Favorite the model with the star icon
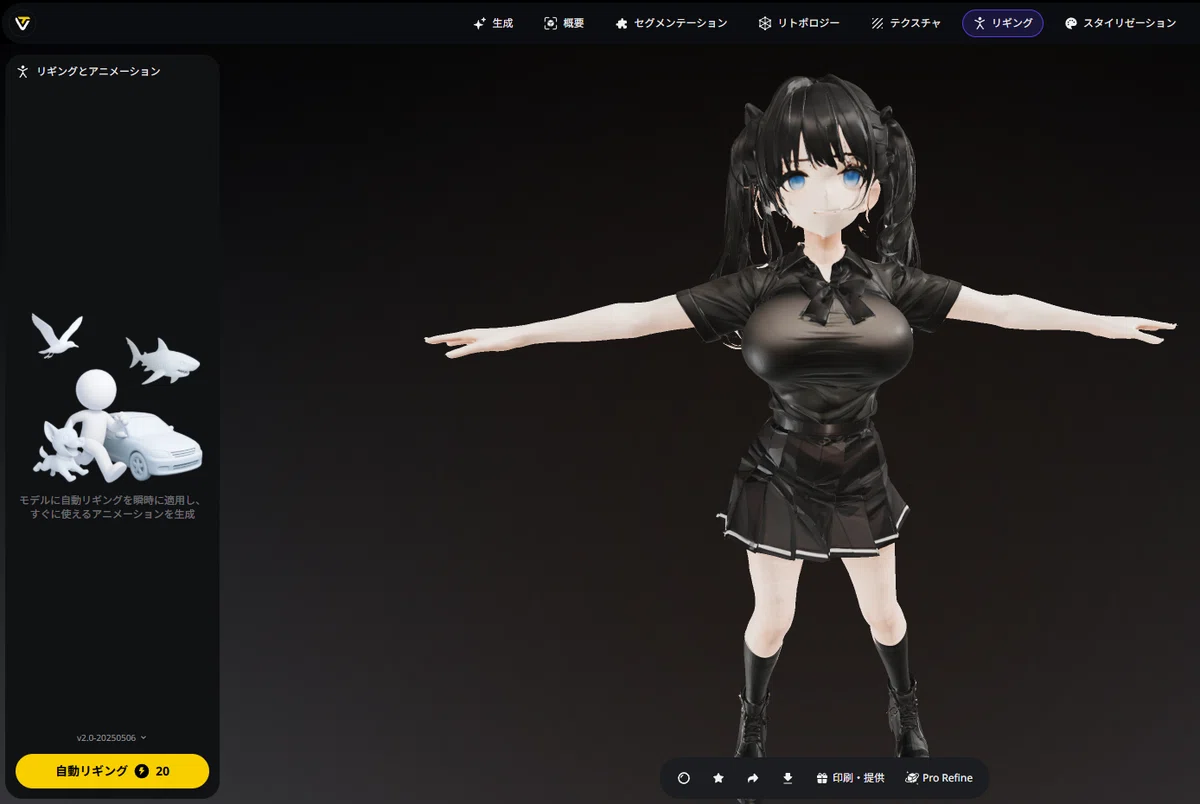1200x804 pixels. [x=718, y=778]
